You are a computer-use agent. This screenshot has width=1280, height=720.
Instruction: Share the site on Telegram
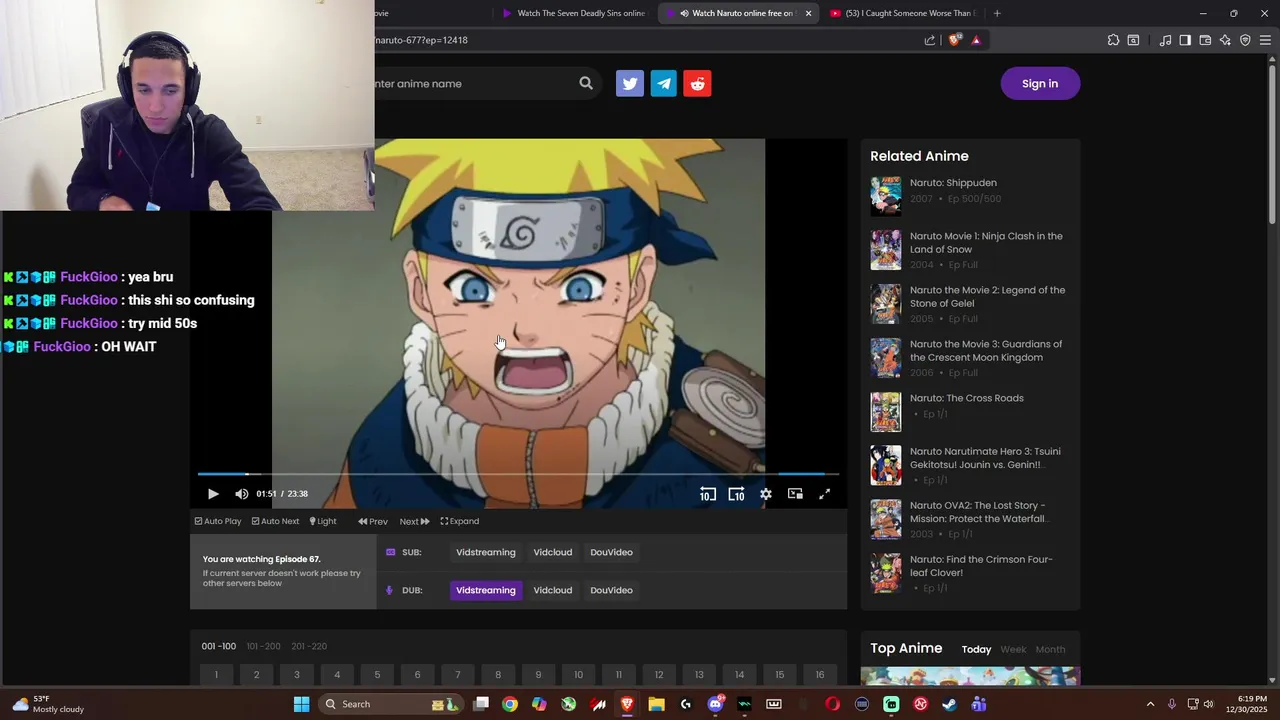click(x=664, y=84)
